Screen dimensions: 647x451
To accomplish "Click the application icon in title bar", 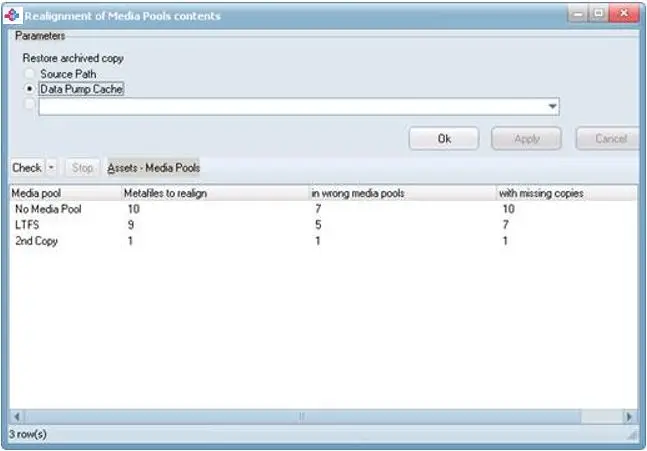I will [13, 15].
